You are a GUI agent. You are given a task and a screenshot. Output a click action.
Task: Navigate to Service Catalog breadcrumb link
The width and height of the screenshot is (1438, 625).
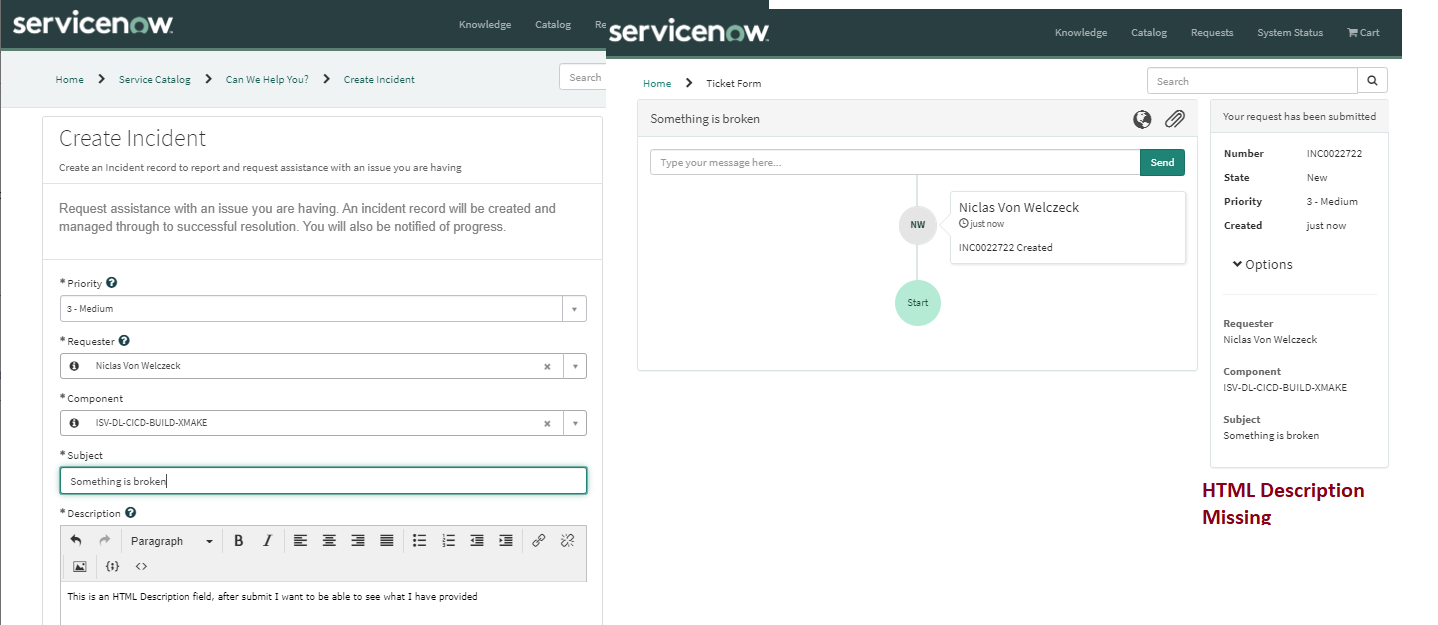(154, 79)
